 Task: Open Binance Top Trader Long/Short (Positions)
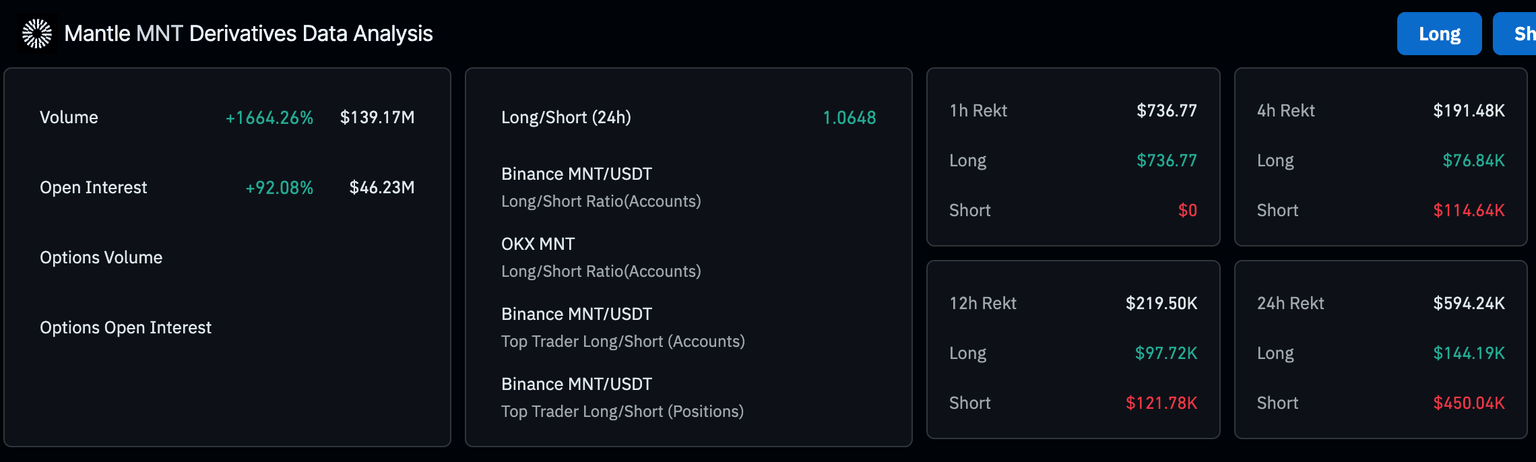pyautogui.click(x=622, y=397)
